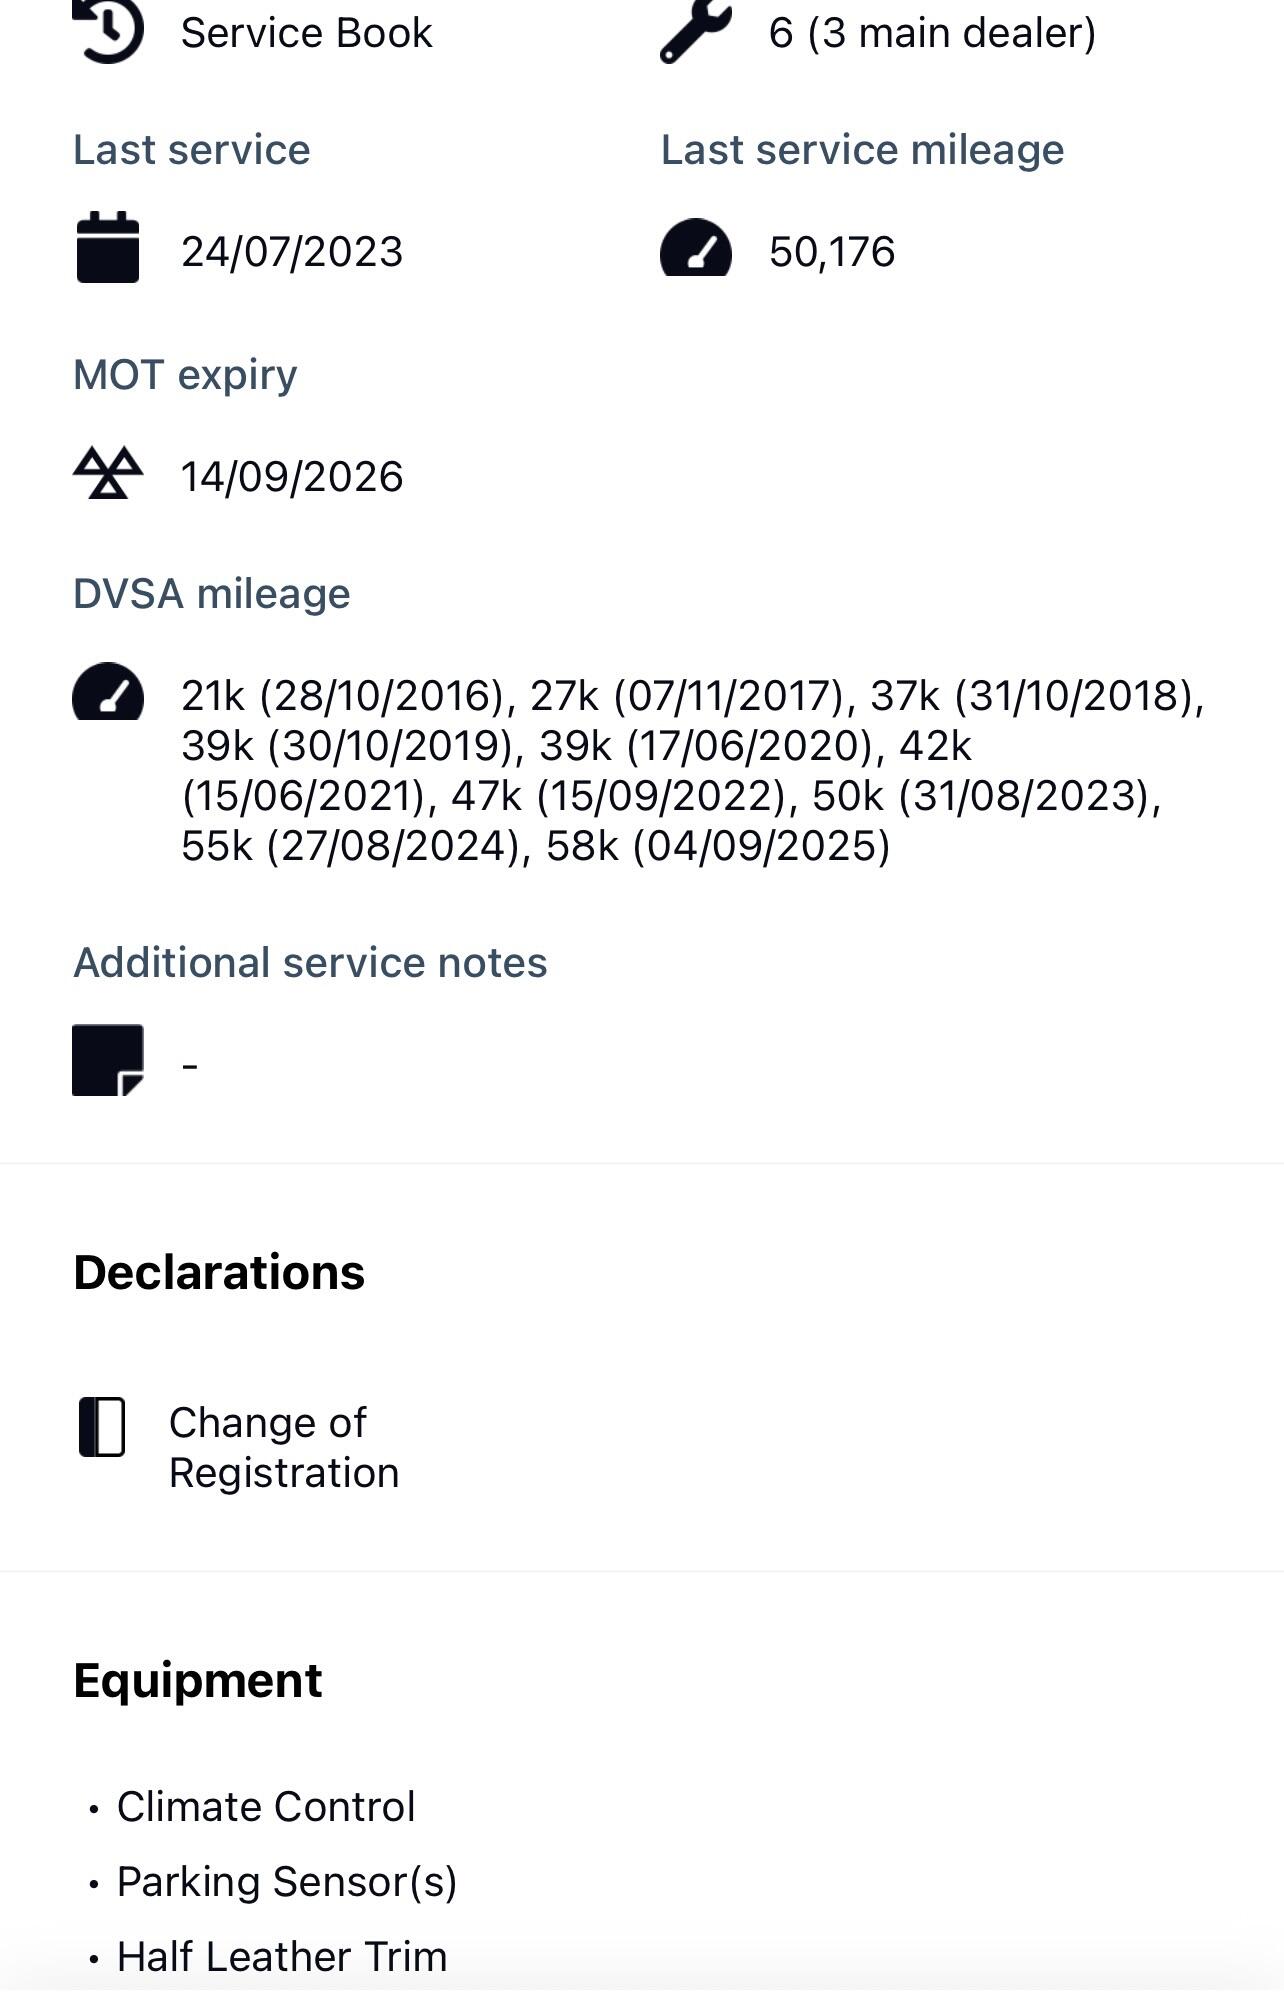Image resolution: width=1284 pixels, height=2000 pixels.
Task: Tap the Change of Registration document icon
Action: (x=102, y=1427)
